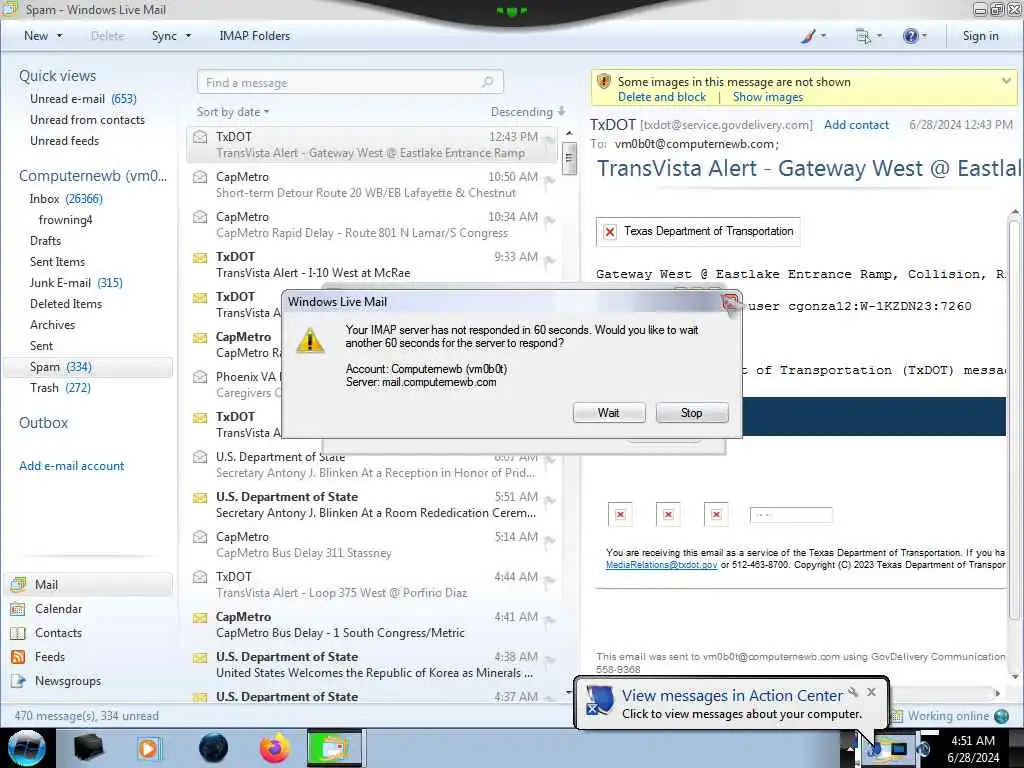This screenshot has height=768, width=1024.
Task: Collapse the images warning bar chevron
Action: (x=1006, y=81)
